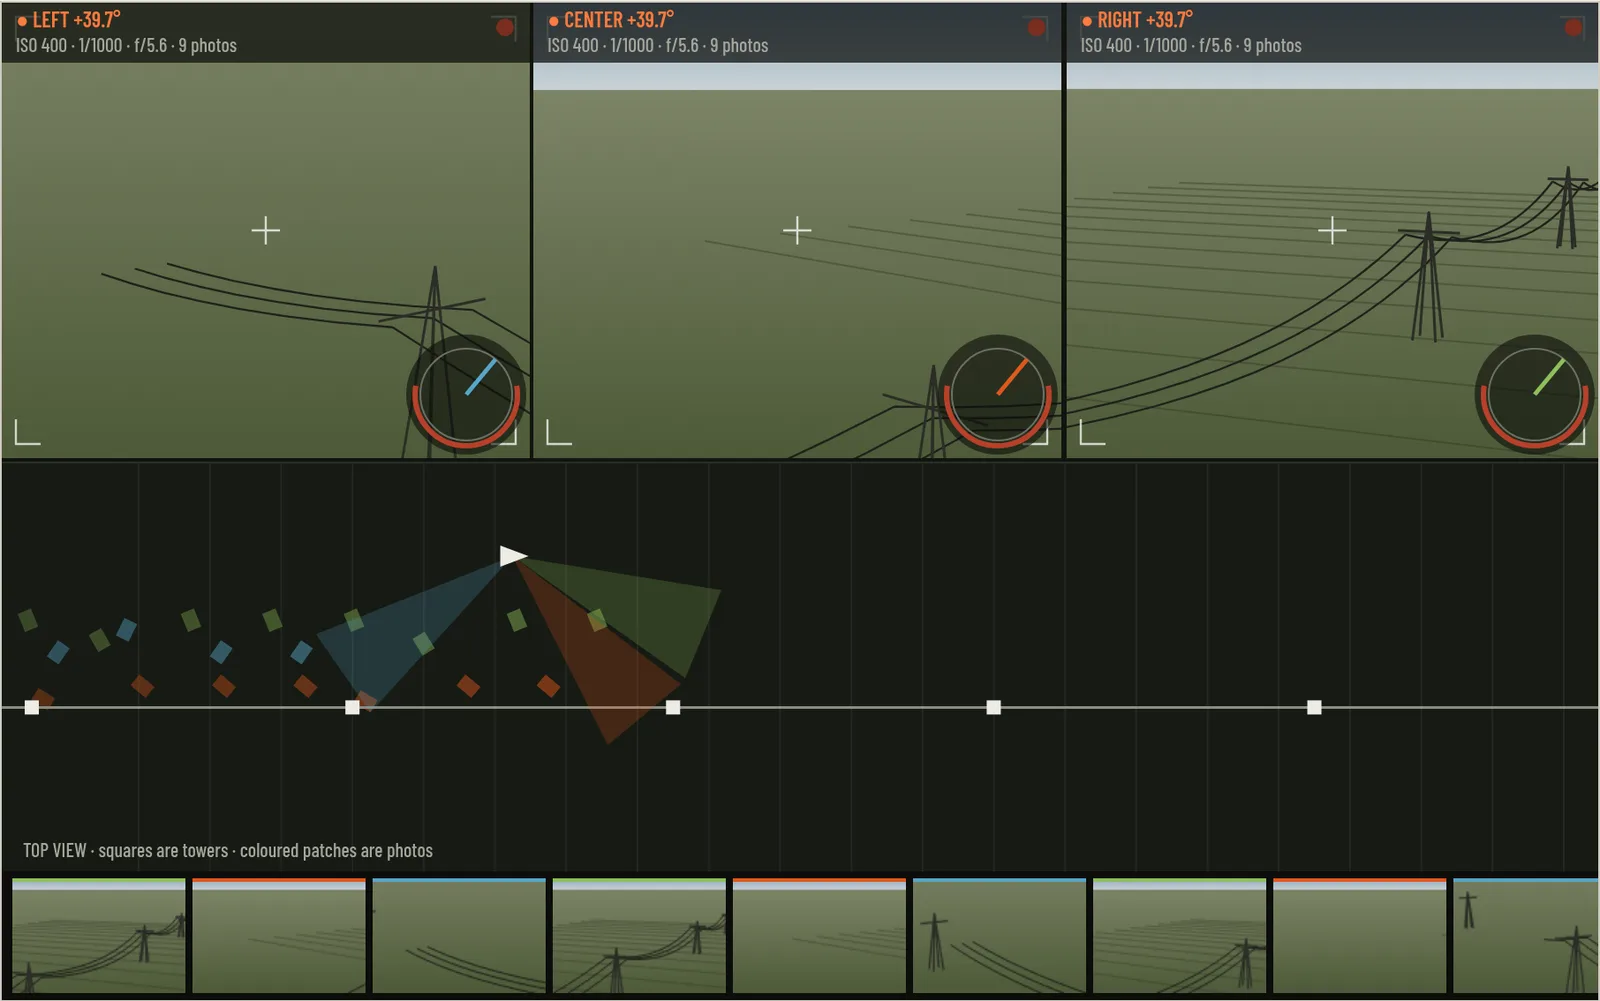Click the crosshair in the LEFT camera view
Image resolution: width=1600 pixels, height=1001 pixels.
point(265,231)
